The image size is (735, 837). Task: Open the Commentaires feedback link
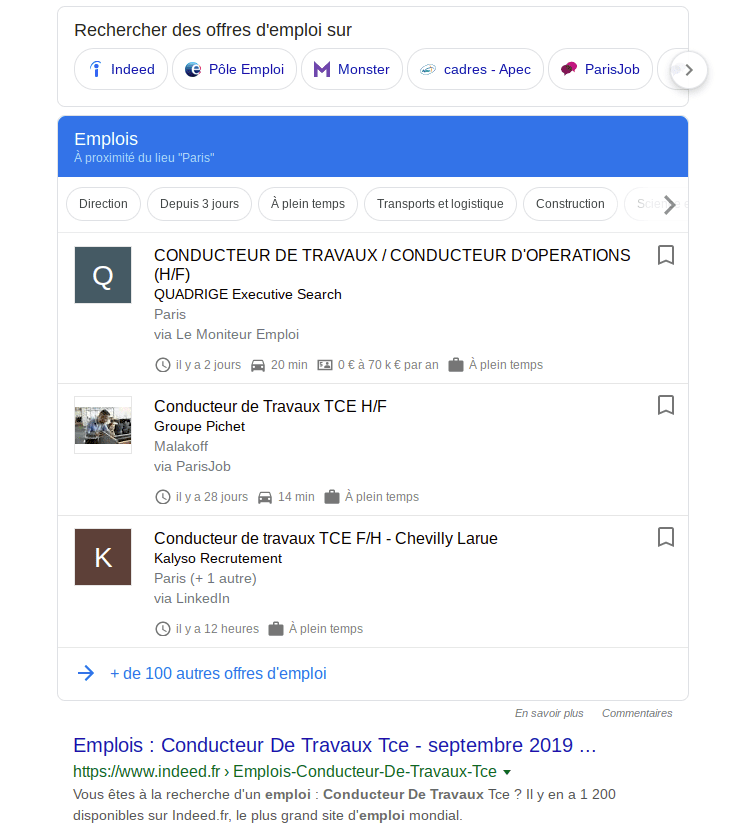(x=637, y=713)
